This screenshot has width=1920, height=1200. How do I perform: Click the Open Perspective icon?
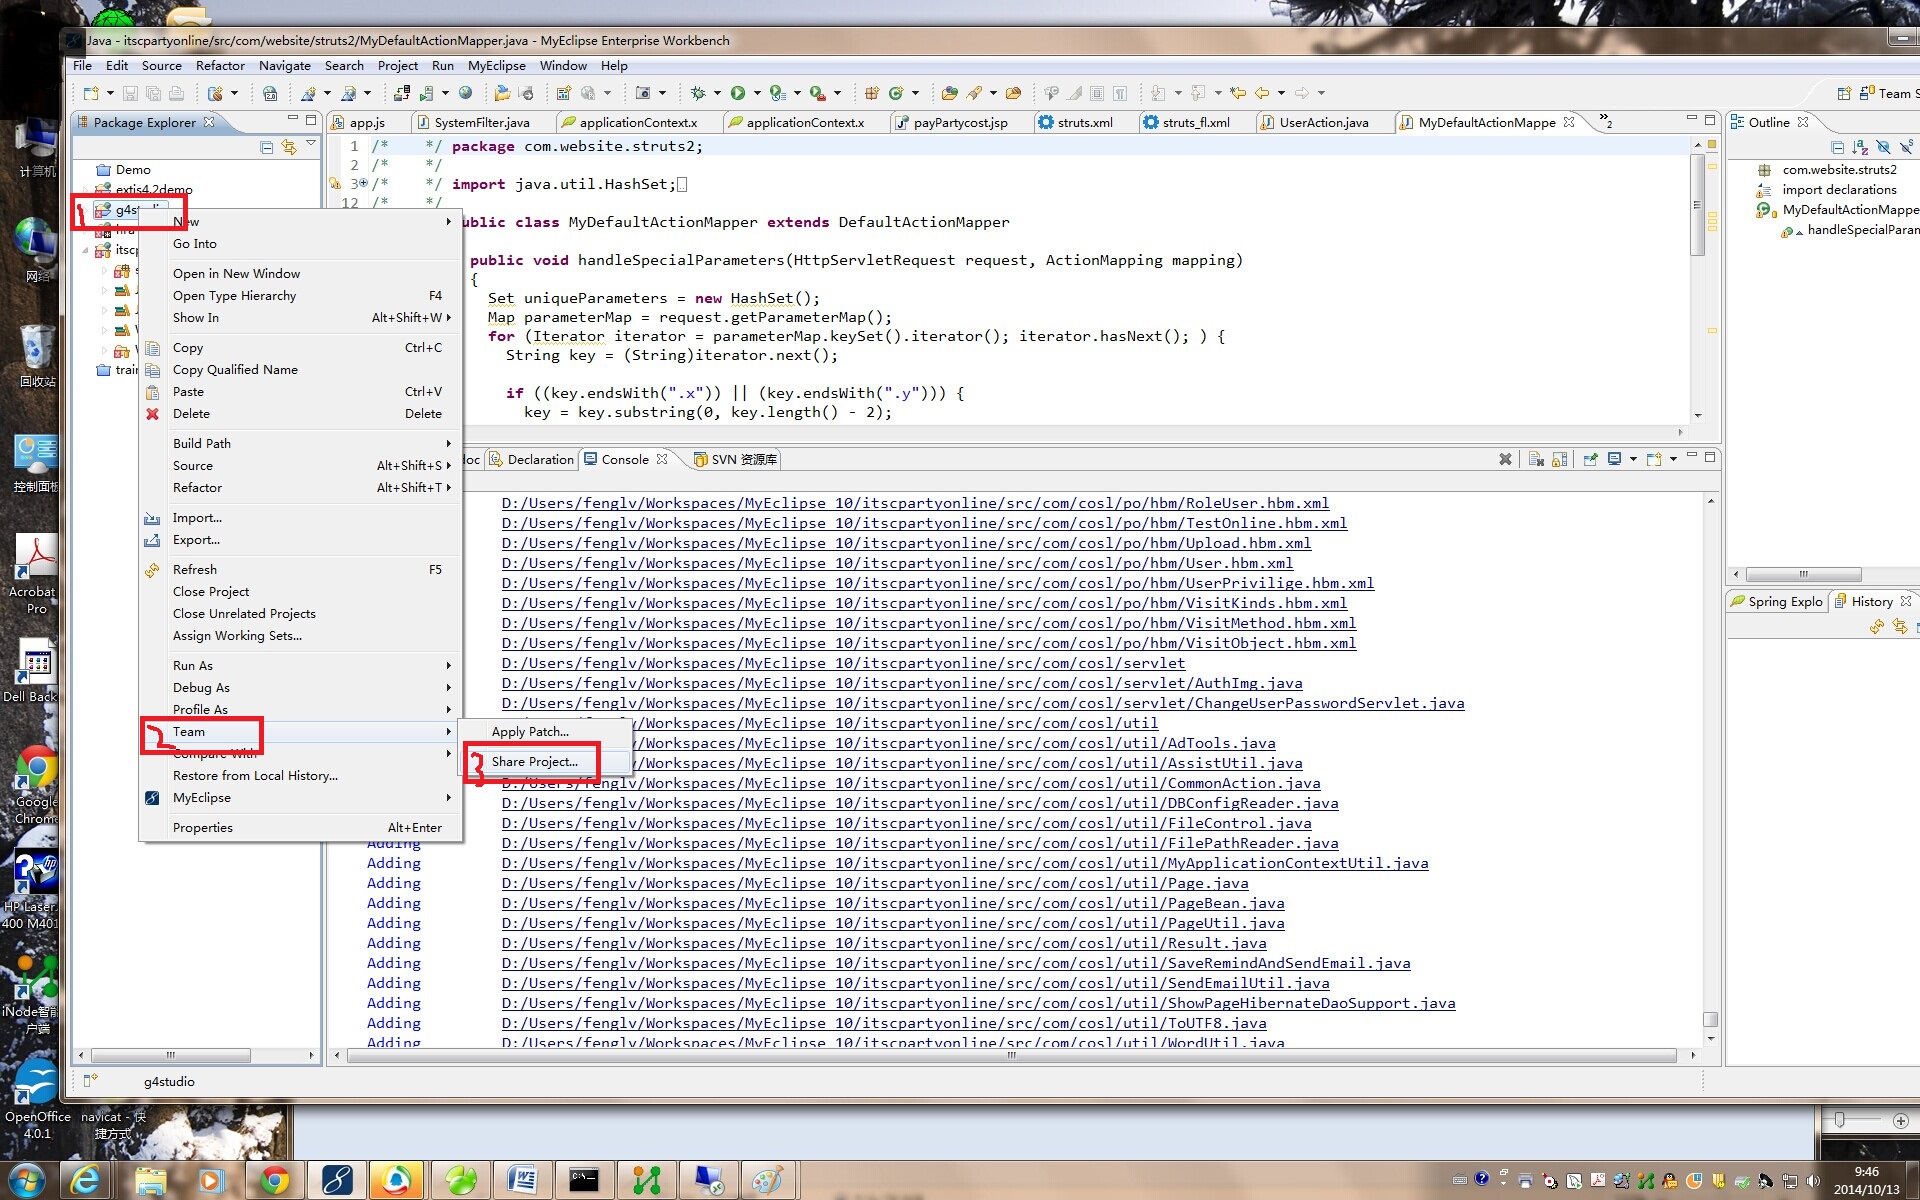click(1843, 93)
